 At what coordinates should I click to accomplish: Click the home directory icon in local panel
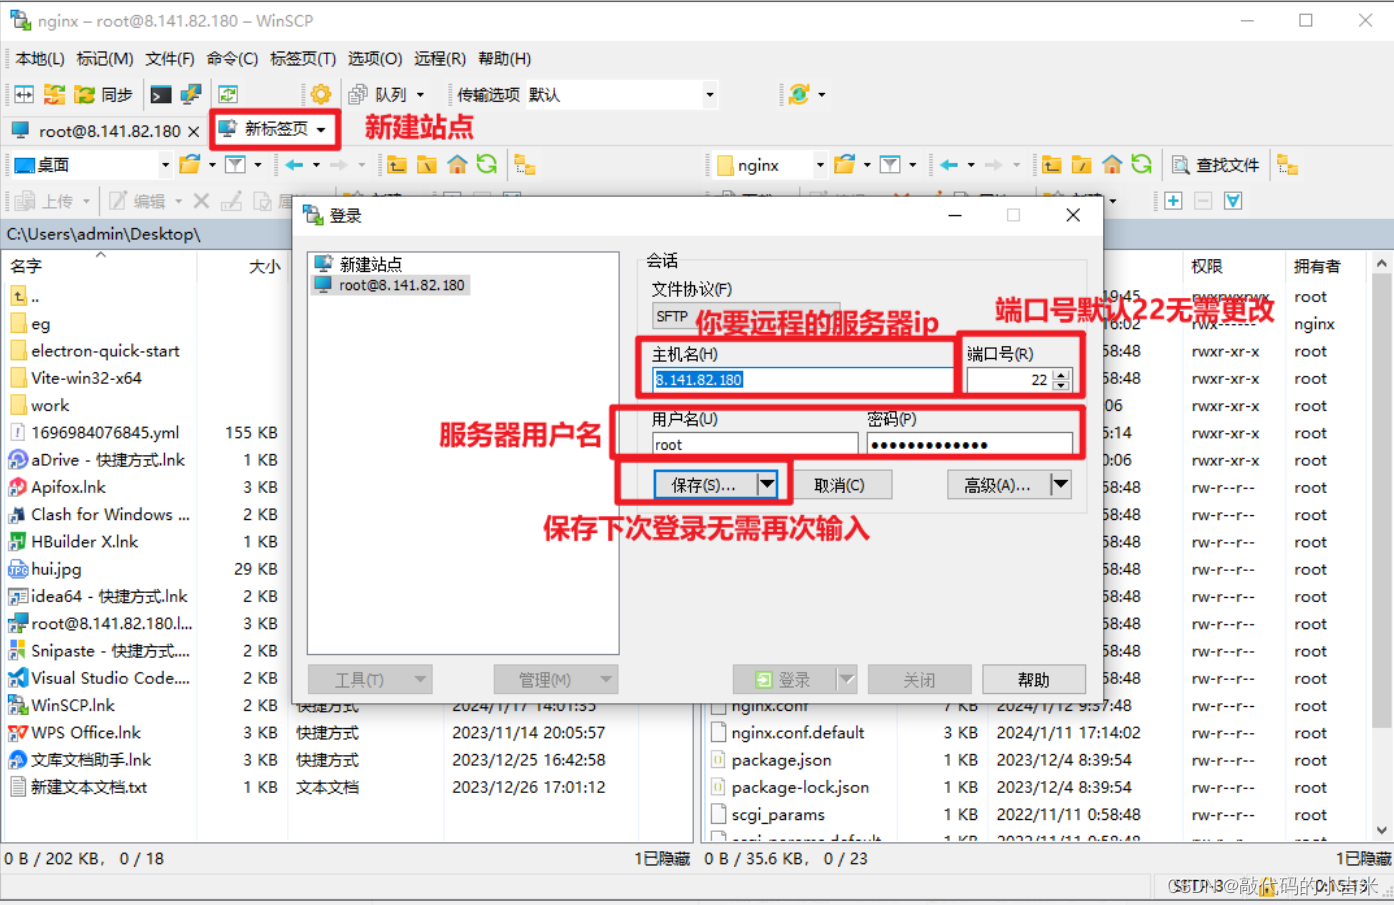coord(457,165)
